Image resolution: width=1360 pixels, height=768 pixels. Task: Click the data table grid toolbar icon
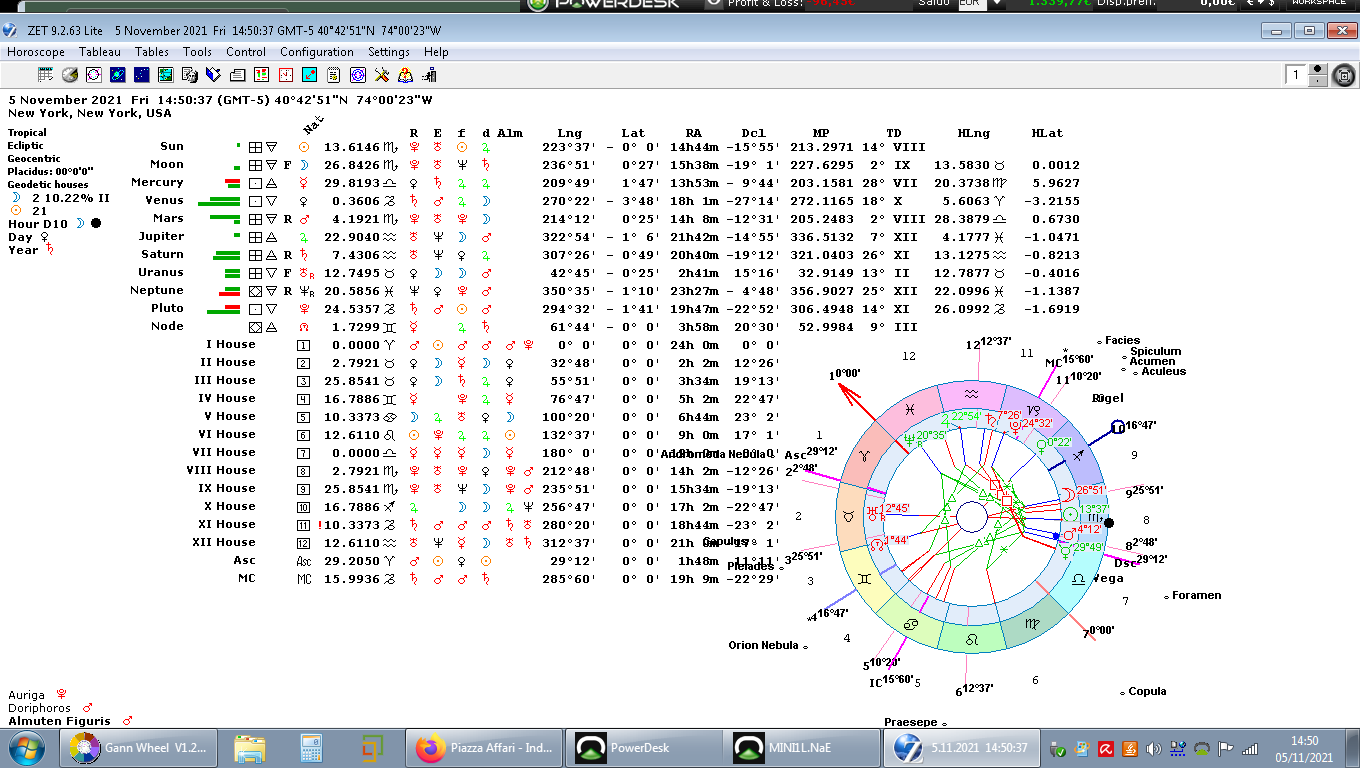[x=45, y=75]
